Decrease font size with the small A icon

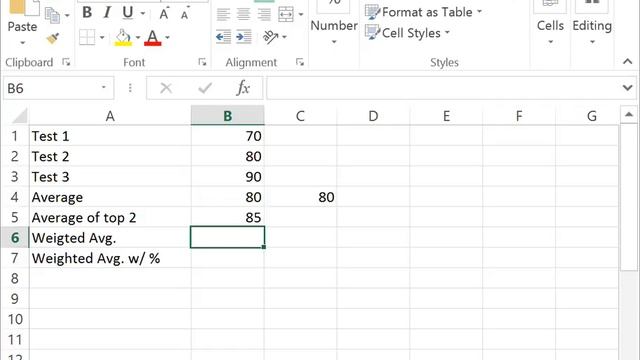[x=185, y=14]
